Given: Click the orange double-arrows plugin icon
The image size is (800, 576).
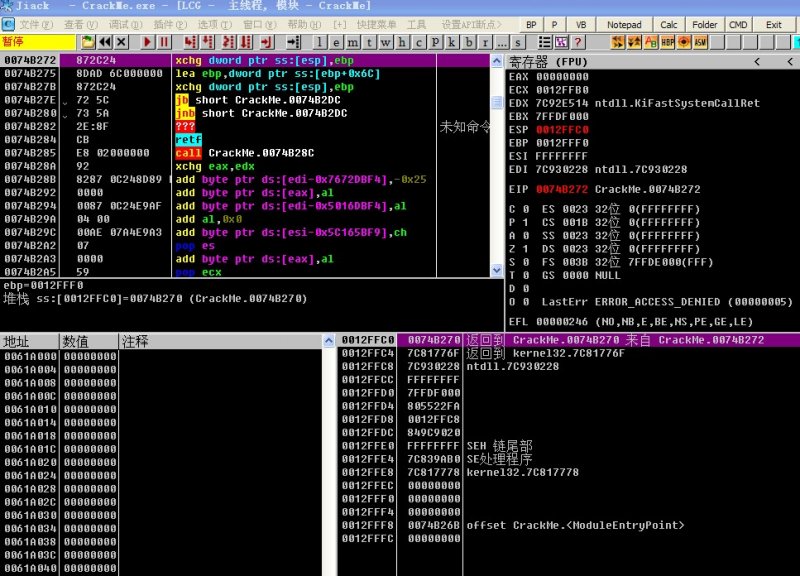Looking at the screenshot, I should (x=617, y=42).
